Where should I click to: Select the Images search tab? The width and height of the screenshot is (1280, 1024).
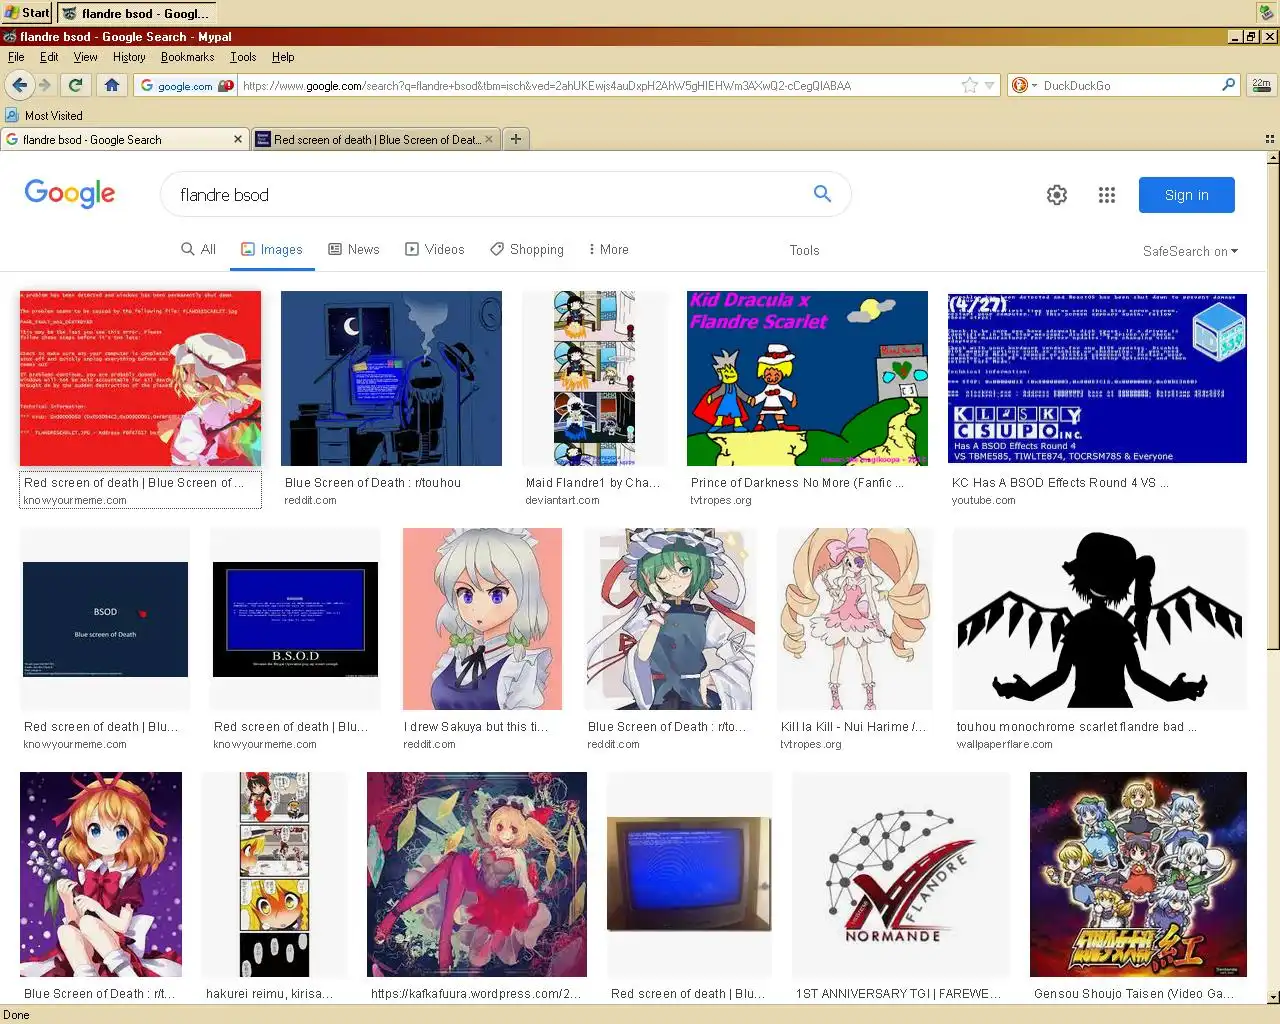pyautogui.click(x=272, y=249)
